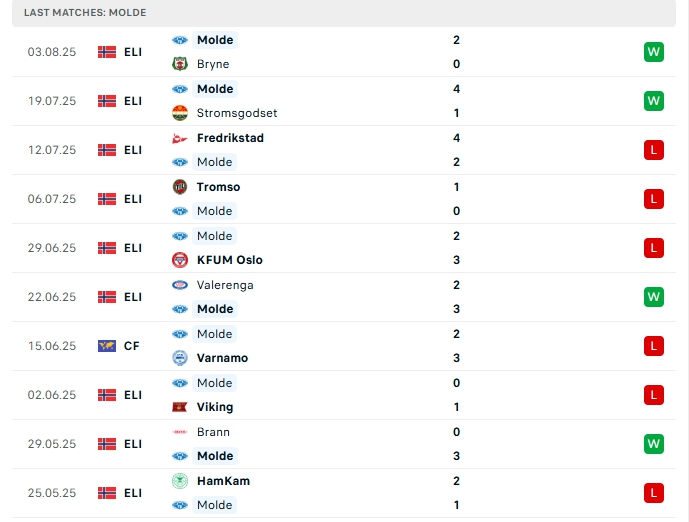Screen dimensions: 689x522
Task: Click the HamKam club crest
Action: coord(180,481)
